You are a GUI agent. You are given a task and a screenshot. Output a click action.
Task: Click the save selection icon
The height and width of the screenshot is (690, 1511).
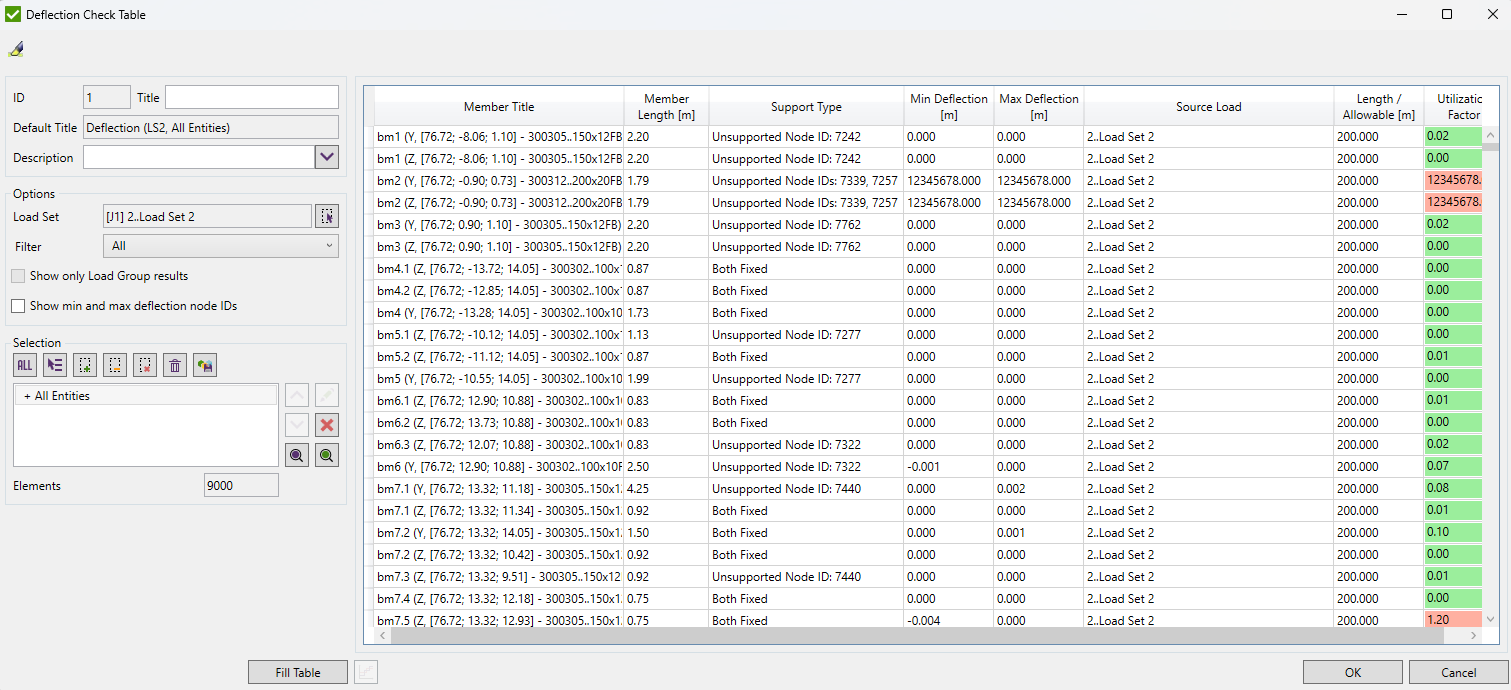click(x=204, y=365)
